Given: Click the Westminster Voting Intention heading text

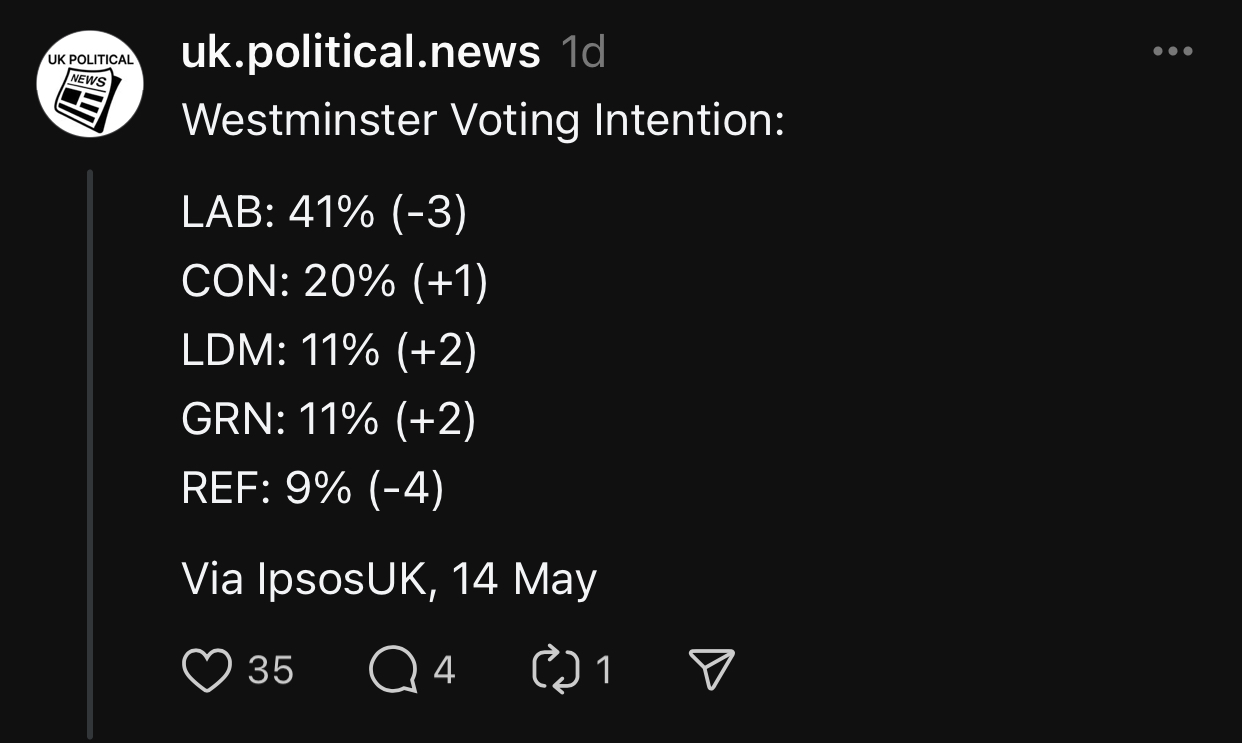Looking at the screenshot, I should 483,121.
